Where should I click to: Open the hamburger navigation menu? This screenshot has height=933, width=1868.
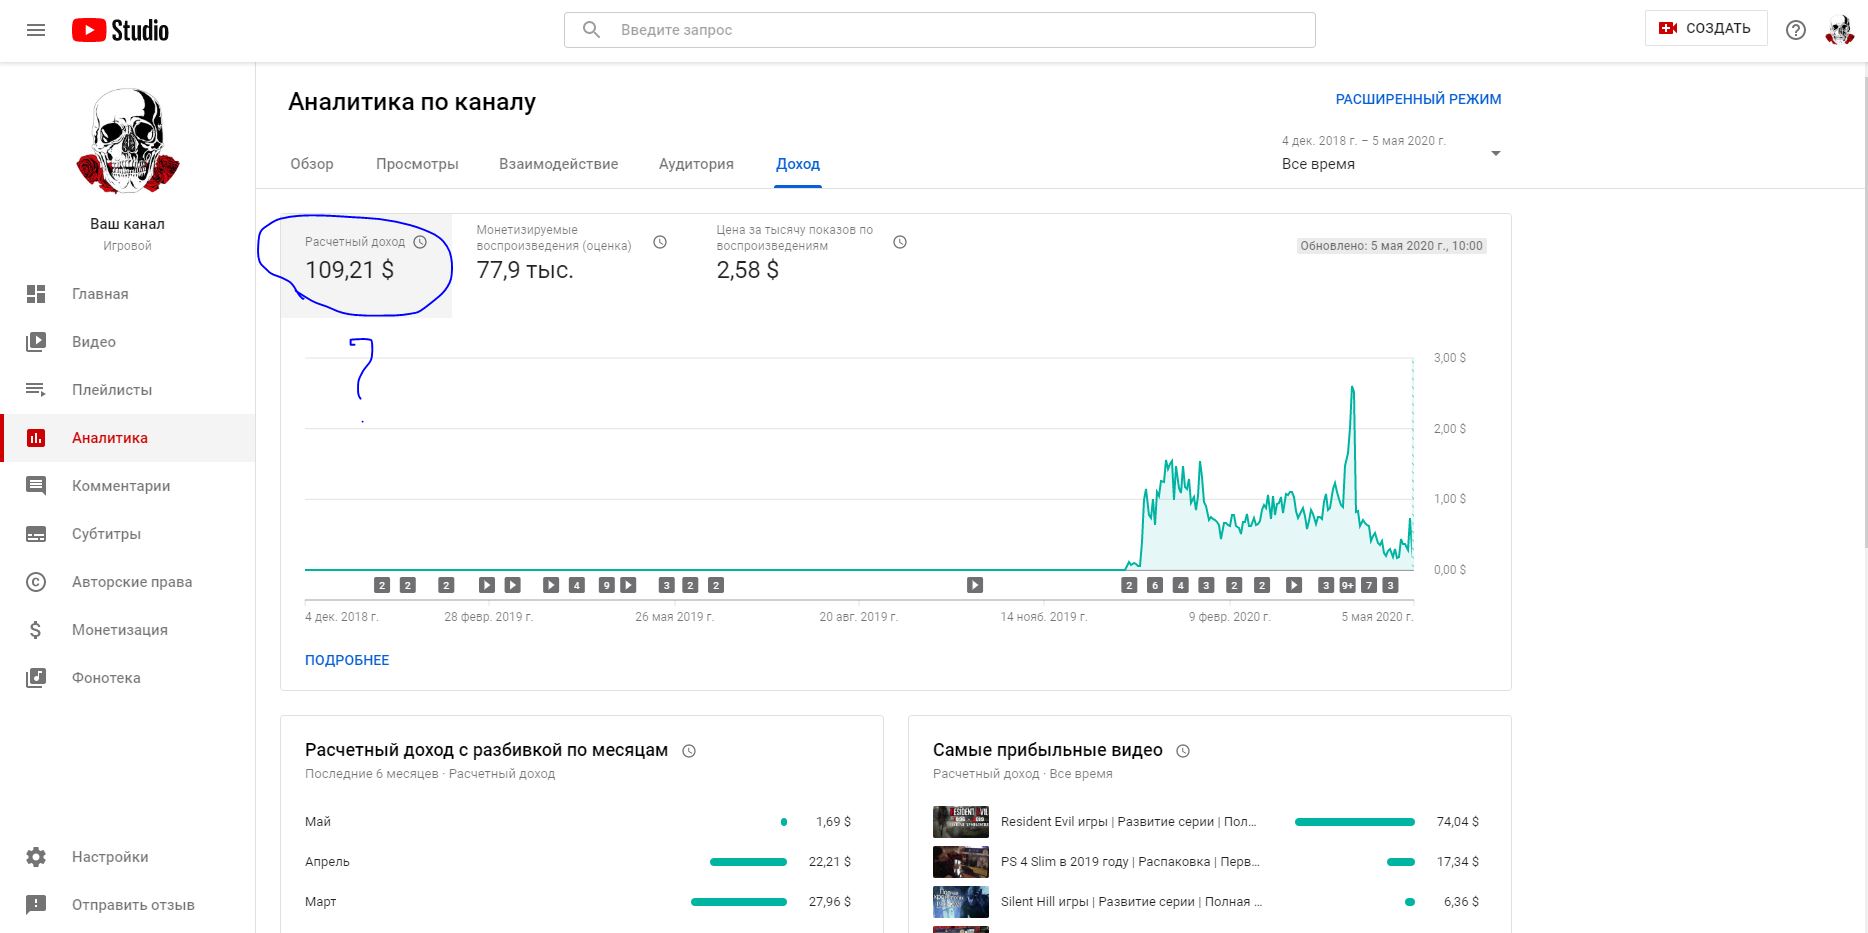tap(36, 30)
